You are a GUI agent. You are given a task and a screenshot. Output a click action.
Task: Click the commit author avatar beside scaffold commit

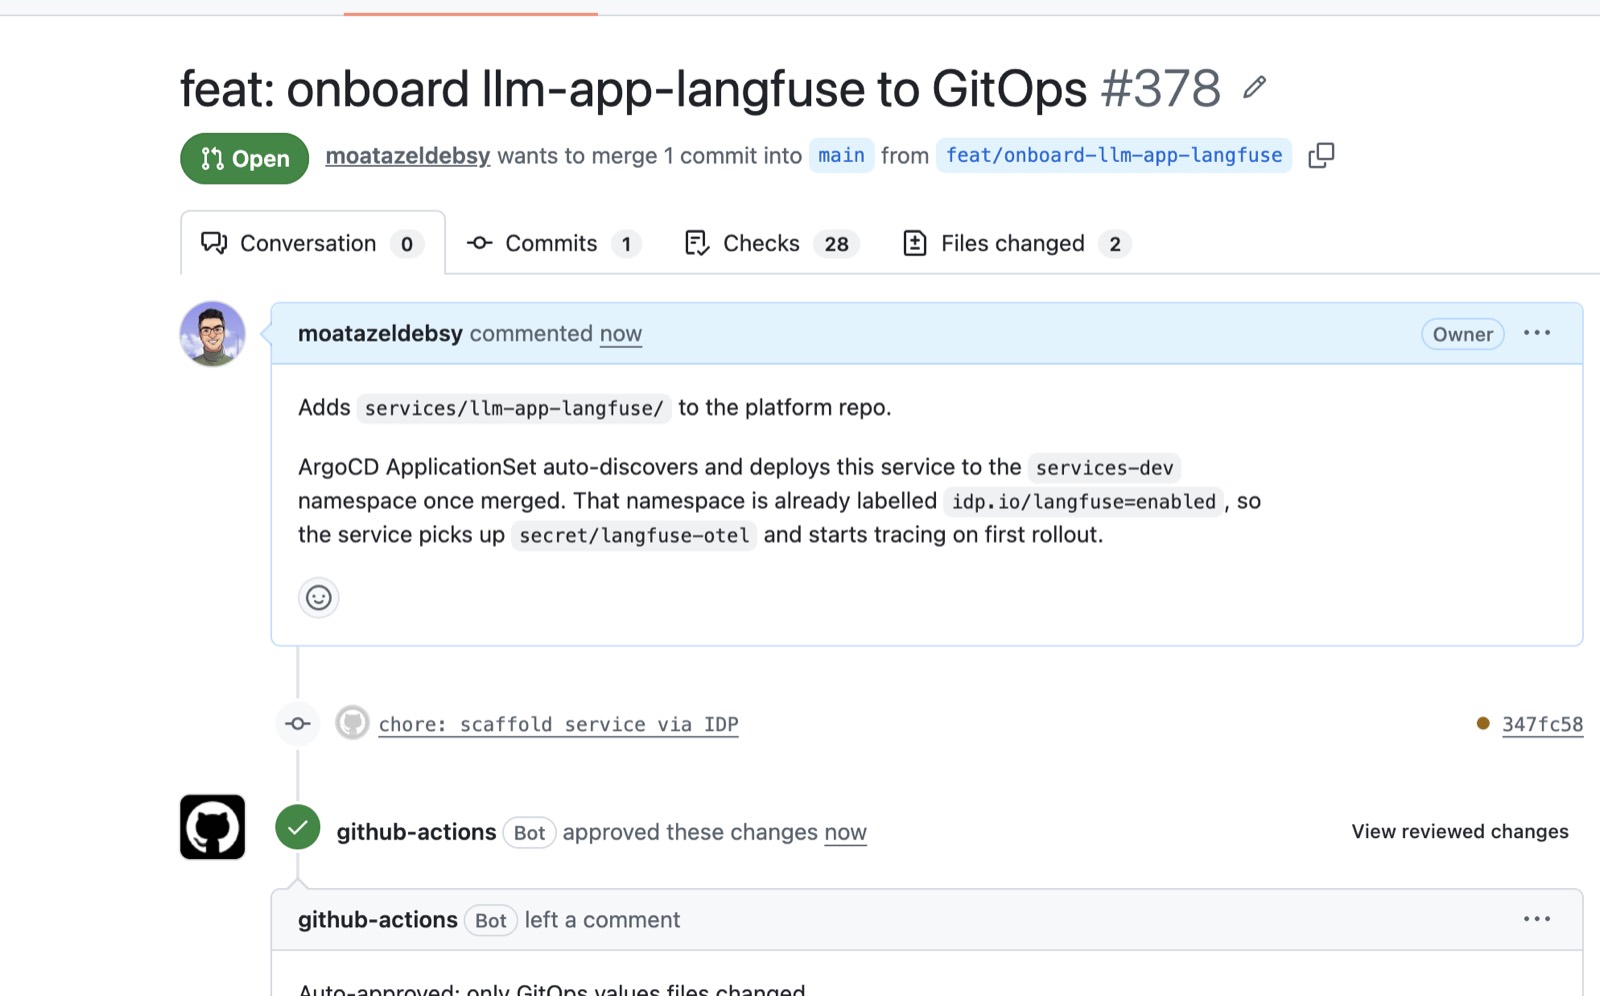click(352, 722)
